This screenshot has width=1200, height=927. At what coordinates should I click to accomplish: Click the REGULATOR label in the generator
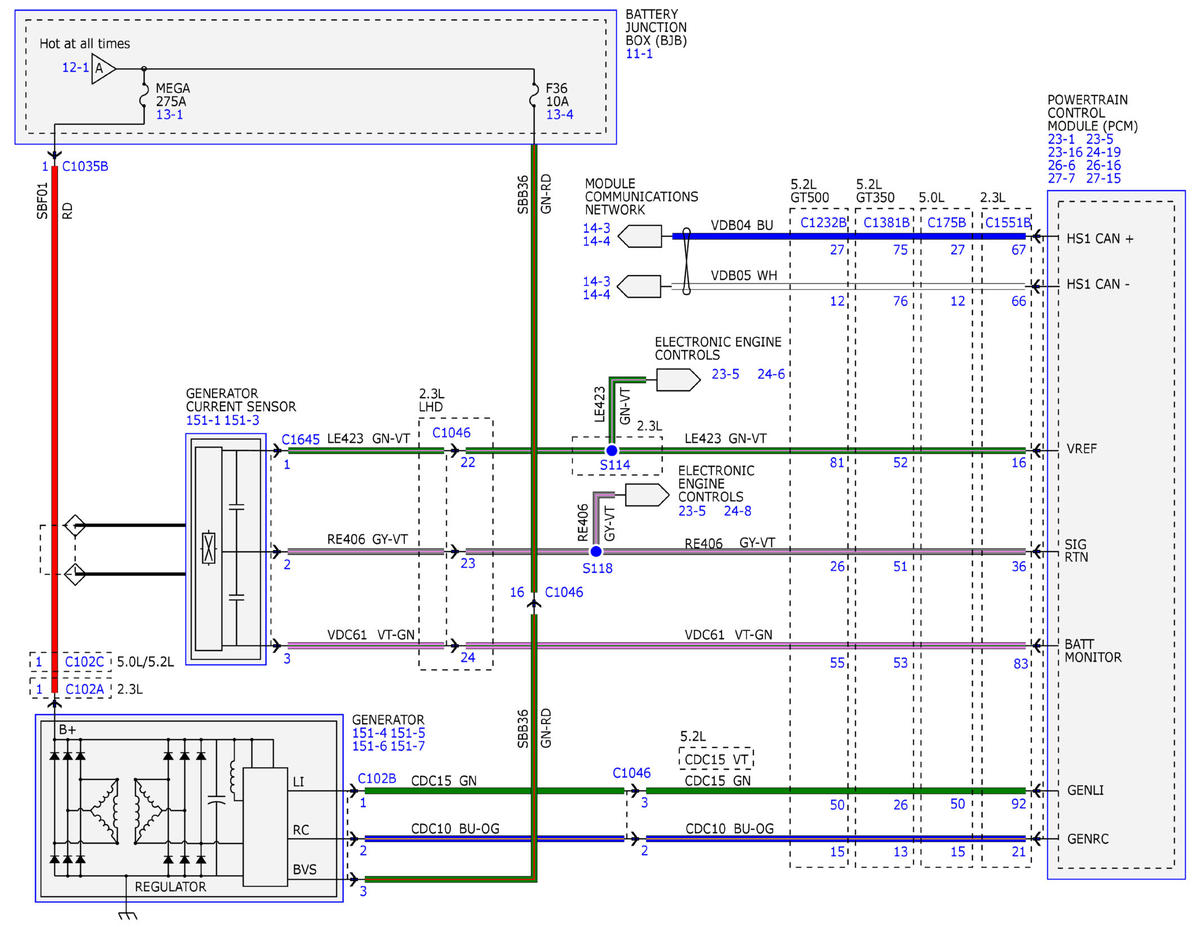click(170, 887)
